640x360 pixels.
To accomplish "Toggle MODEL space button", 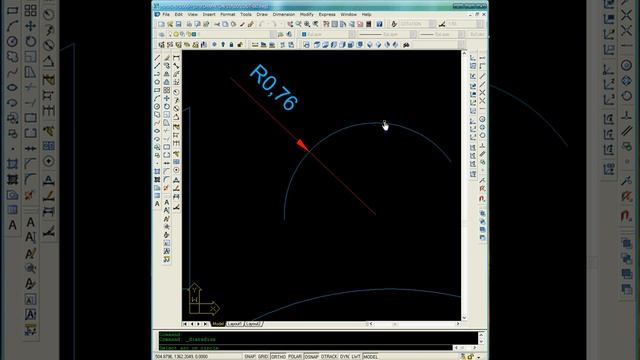I will point(371,356).
